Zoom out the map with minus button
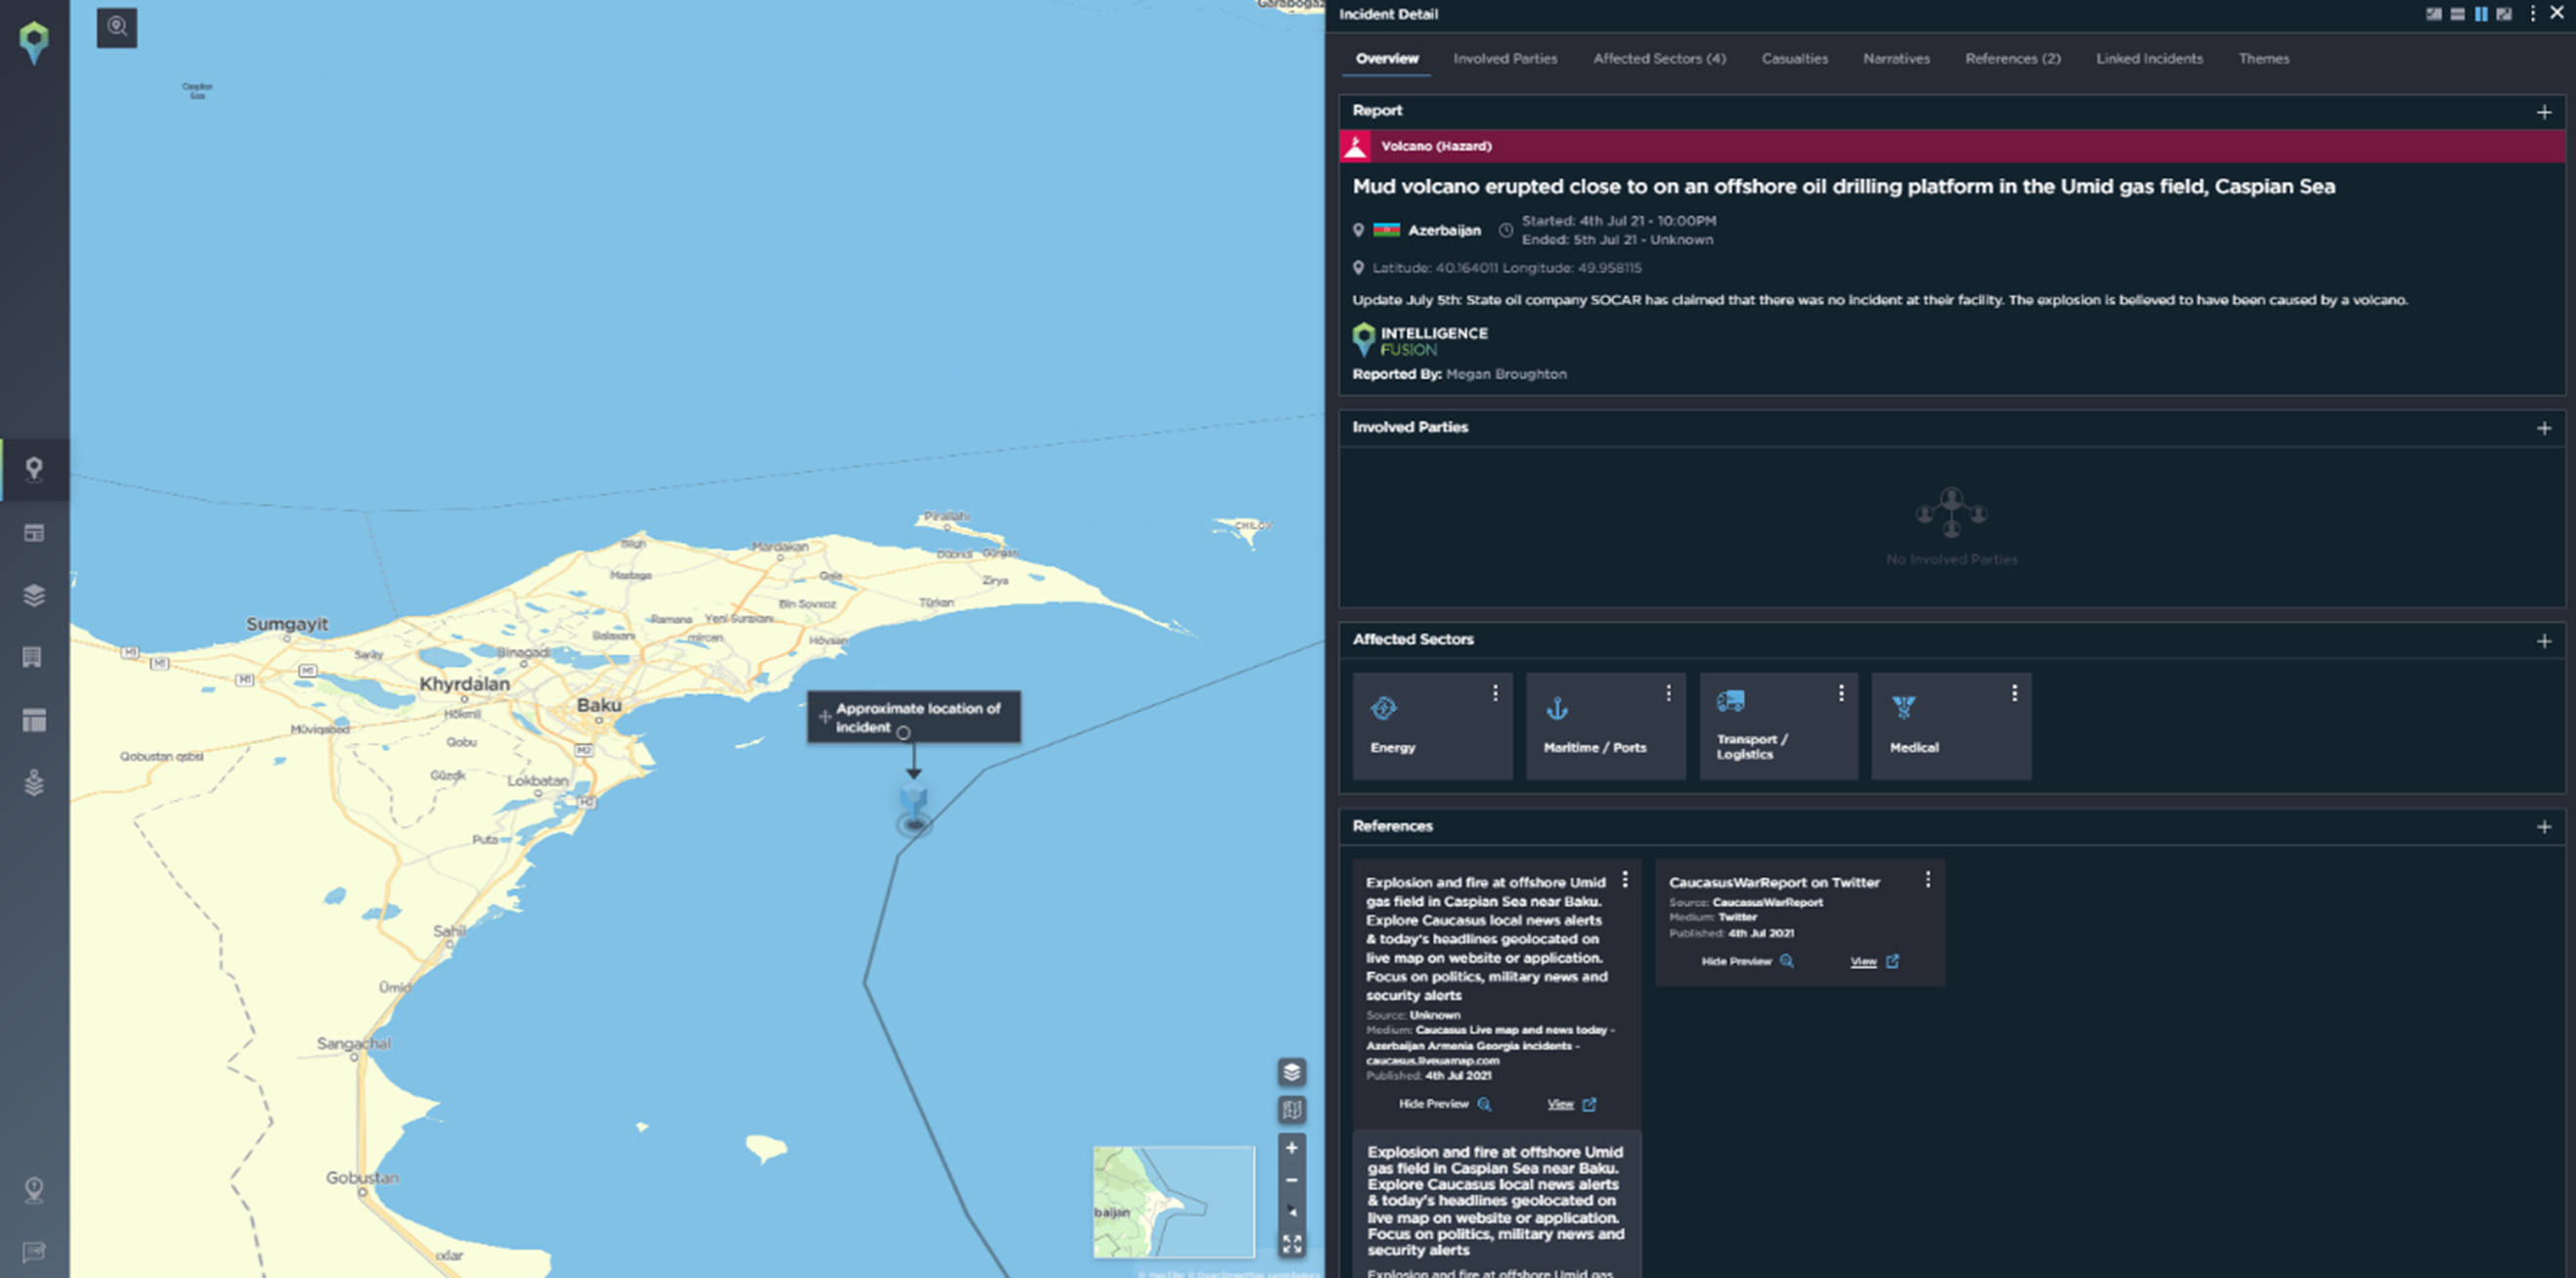2576x1278 pixels. [1292, 1181]
